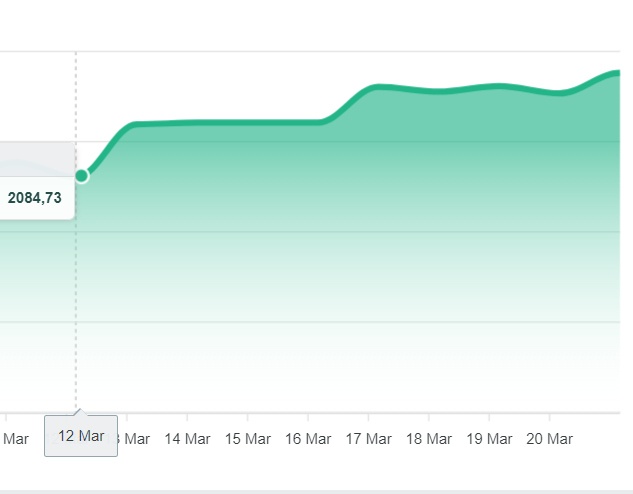This screenshot has height=494, width=633.
Task: Click the chart line above 18 Mar
Action: [429, 91]
